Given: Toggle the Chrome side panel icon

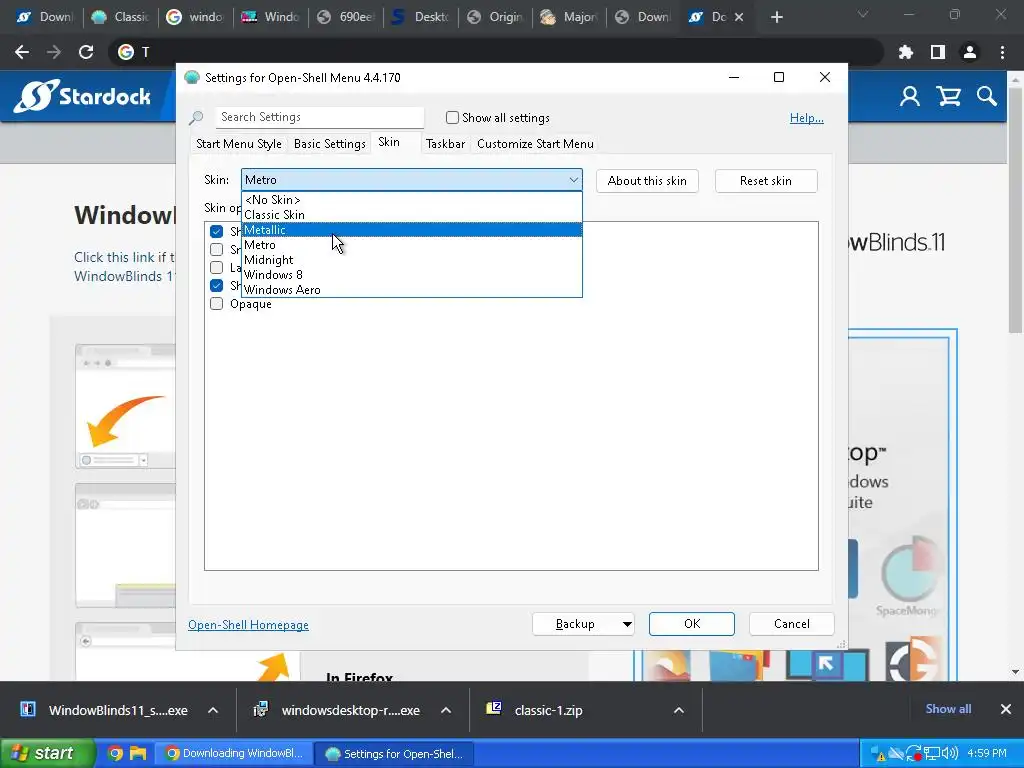Looking at the screenshot, I should [938, 52].
